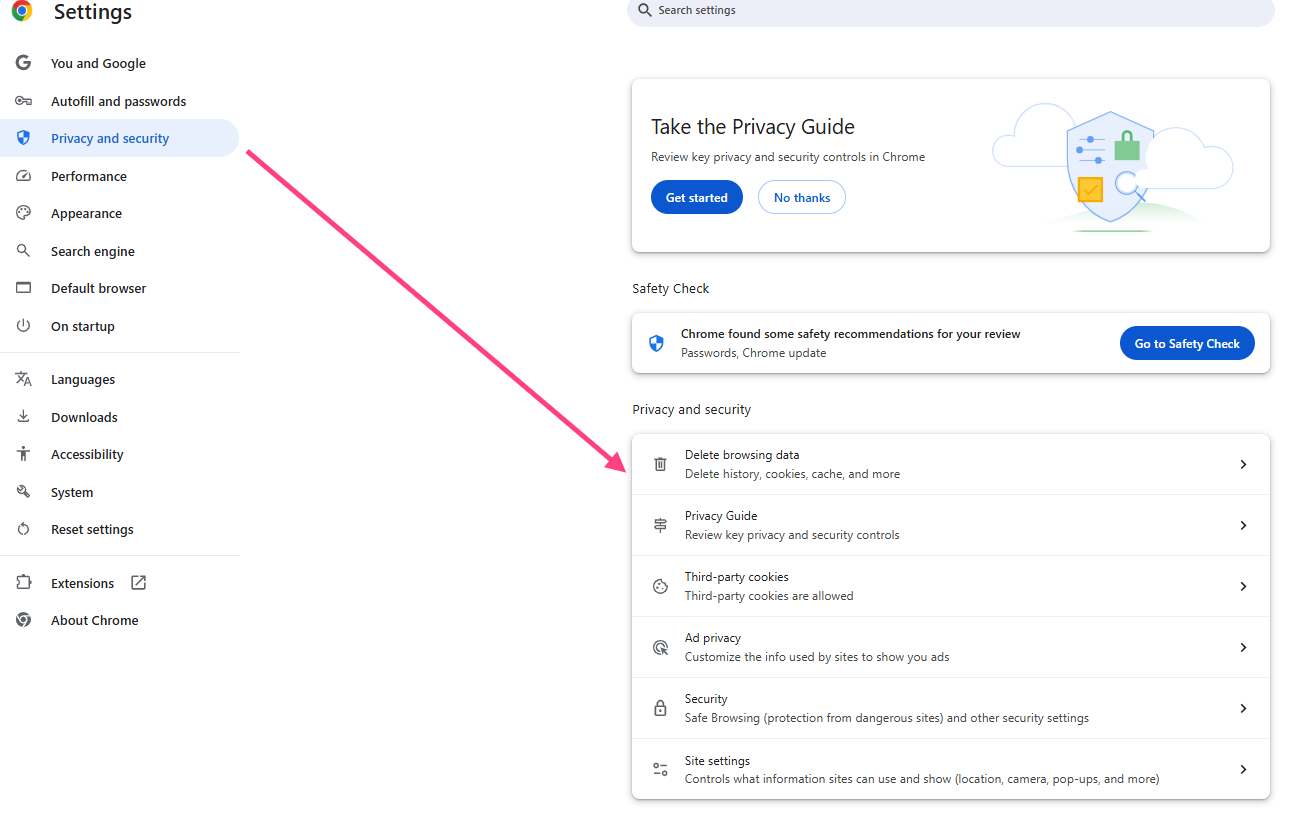Screen dimensions: 1290x813
Task: Click the trash icon for Delete browsing data
Action: 660,464
